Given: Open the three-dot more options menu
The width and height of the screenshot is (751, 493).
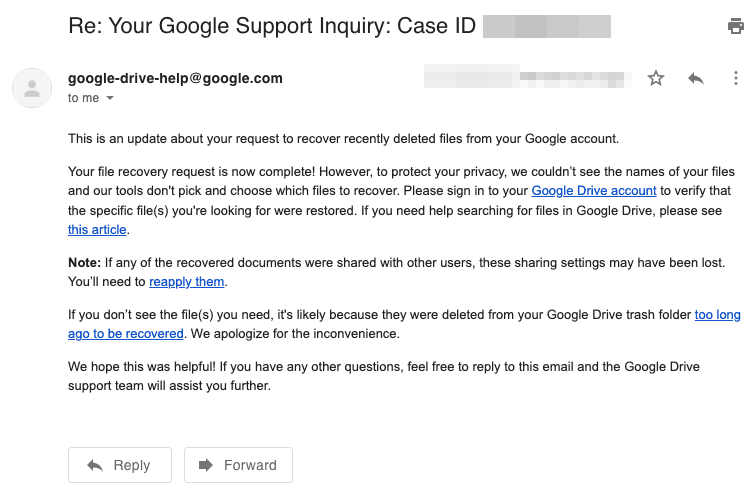Looking at the screenshot, I should point(735,78).
